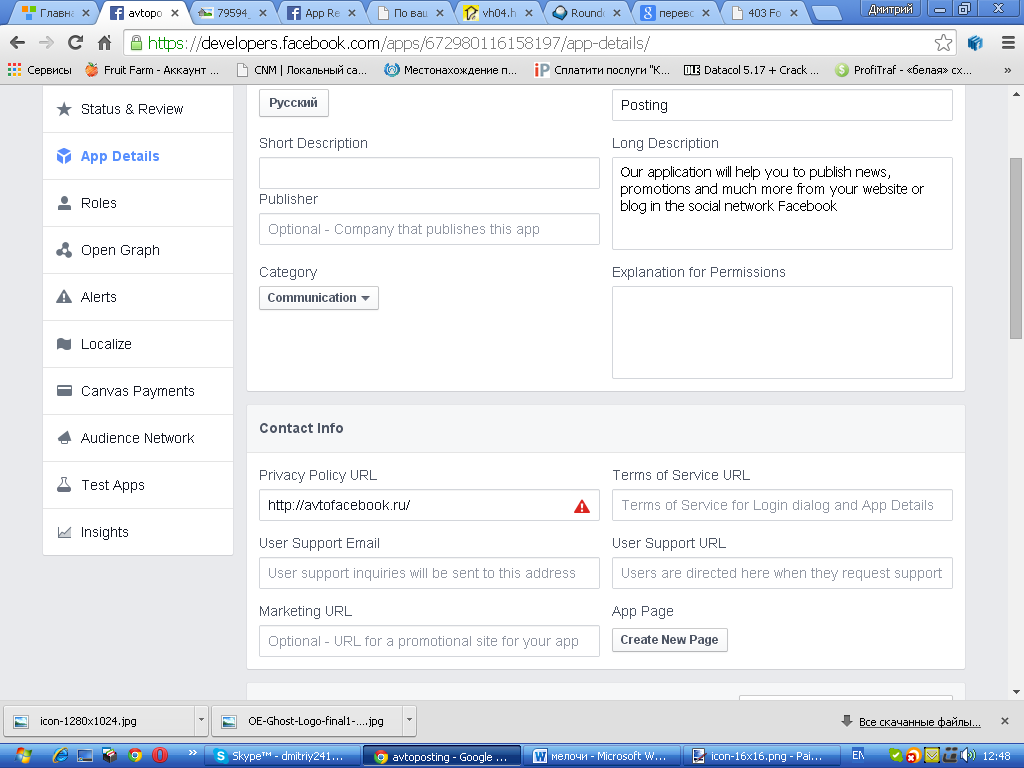This screenshot has height=768, width=1024.
Task: Open Audience Network megaphone icon
Action: pyautogui.click(x=64, y=438)
